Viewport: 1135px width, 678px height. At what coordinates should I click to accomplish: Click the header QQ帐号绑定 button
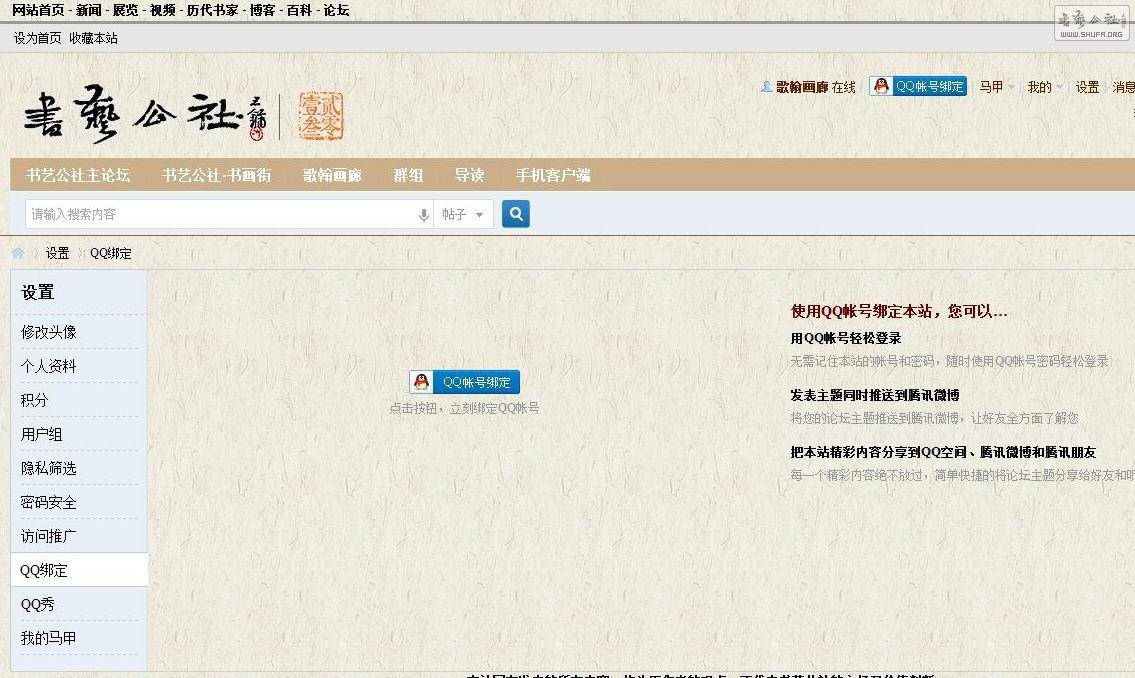coord(918,86)
